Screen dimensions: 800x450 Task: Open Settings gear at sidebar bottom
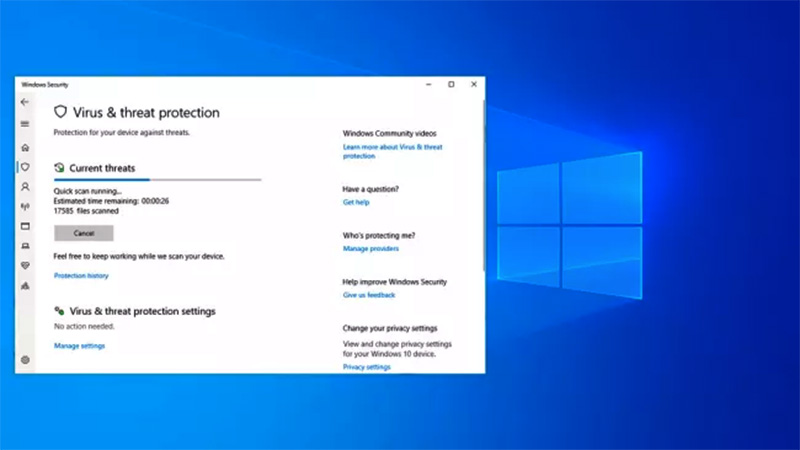click(x=25, y=359)
